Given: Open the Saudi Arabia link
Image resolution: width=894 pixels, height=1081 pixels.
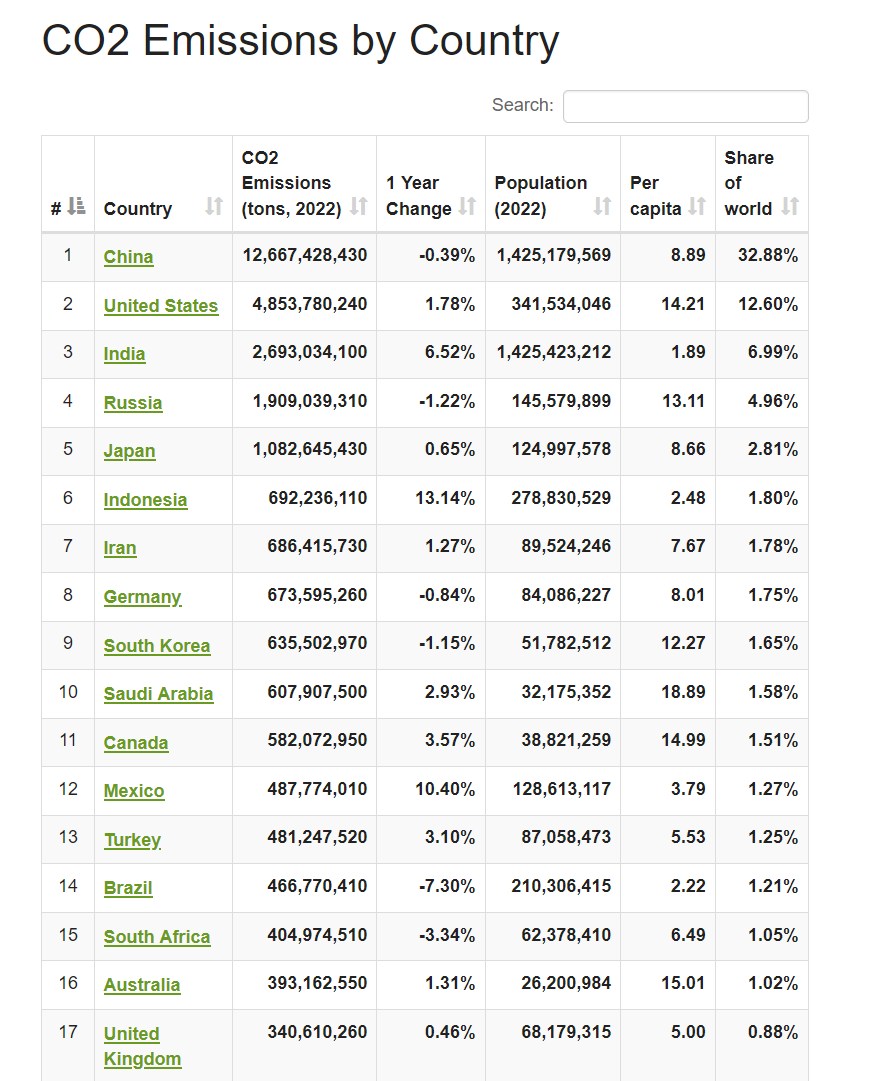Looking at the screenshot, I should click(x=159, y=694).
